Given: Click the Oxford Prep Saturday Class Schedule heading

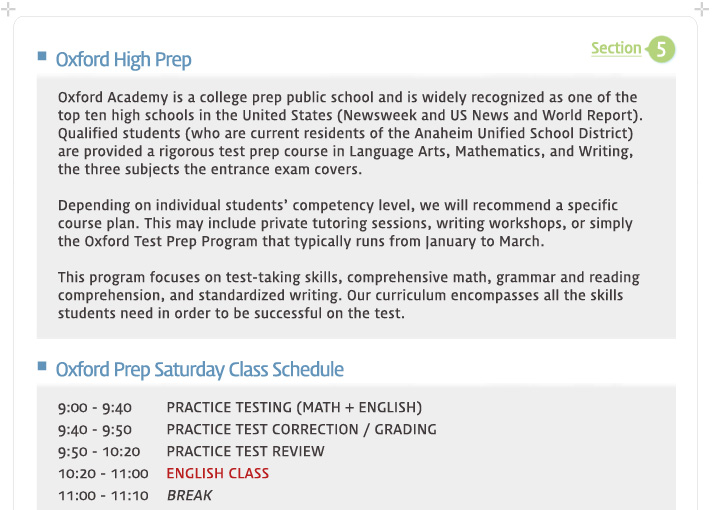Looking at the screenshot, I should tap(199, 370).
